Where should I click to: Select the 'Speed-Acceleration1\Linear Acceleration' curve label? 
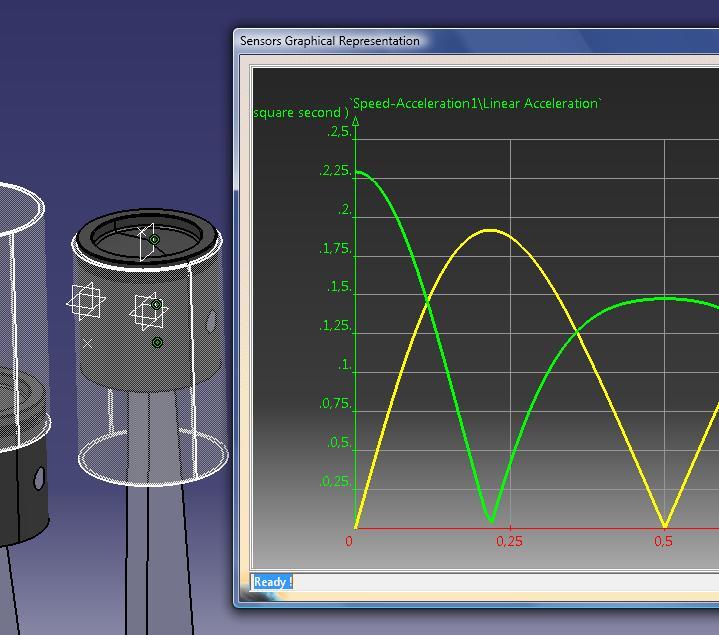476,104
